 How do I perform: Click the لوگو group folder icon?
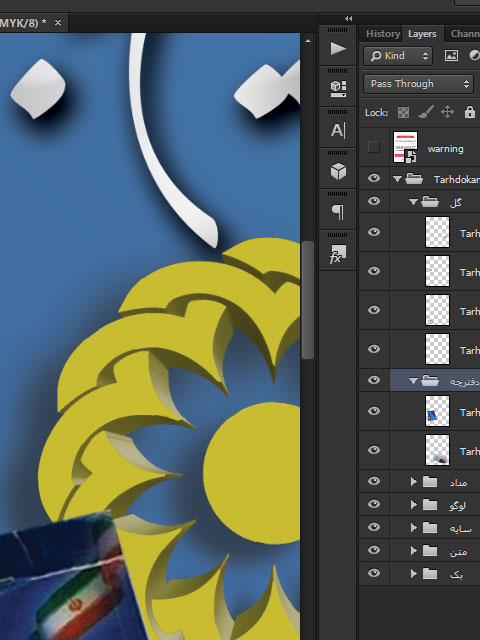[430, 504]
